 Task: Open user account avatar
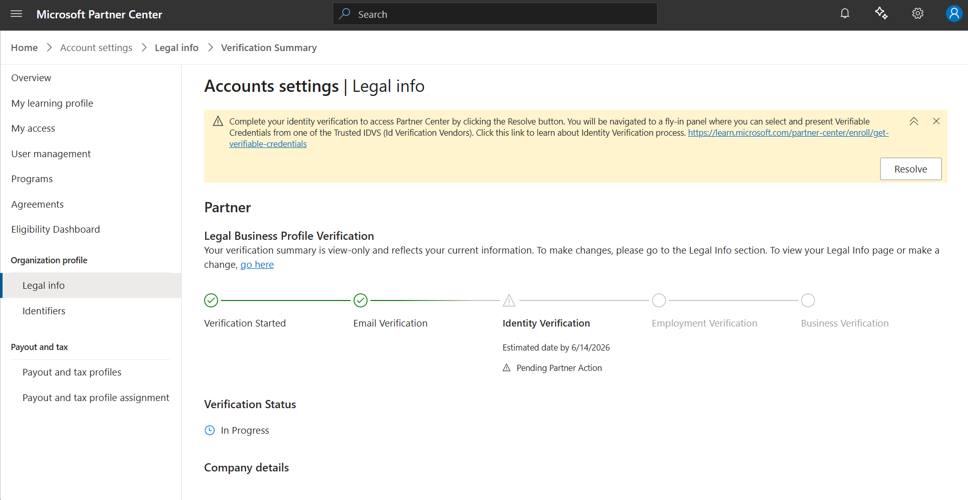click(x=954, y=14)
